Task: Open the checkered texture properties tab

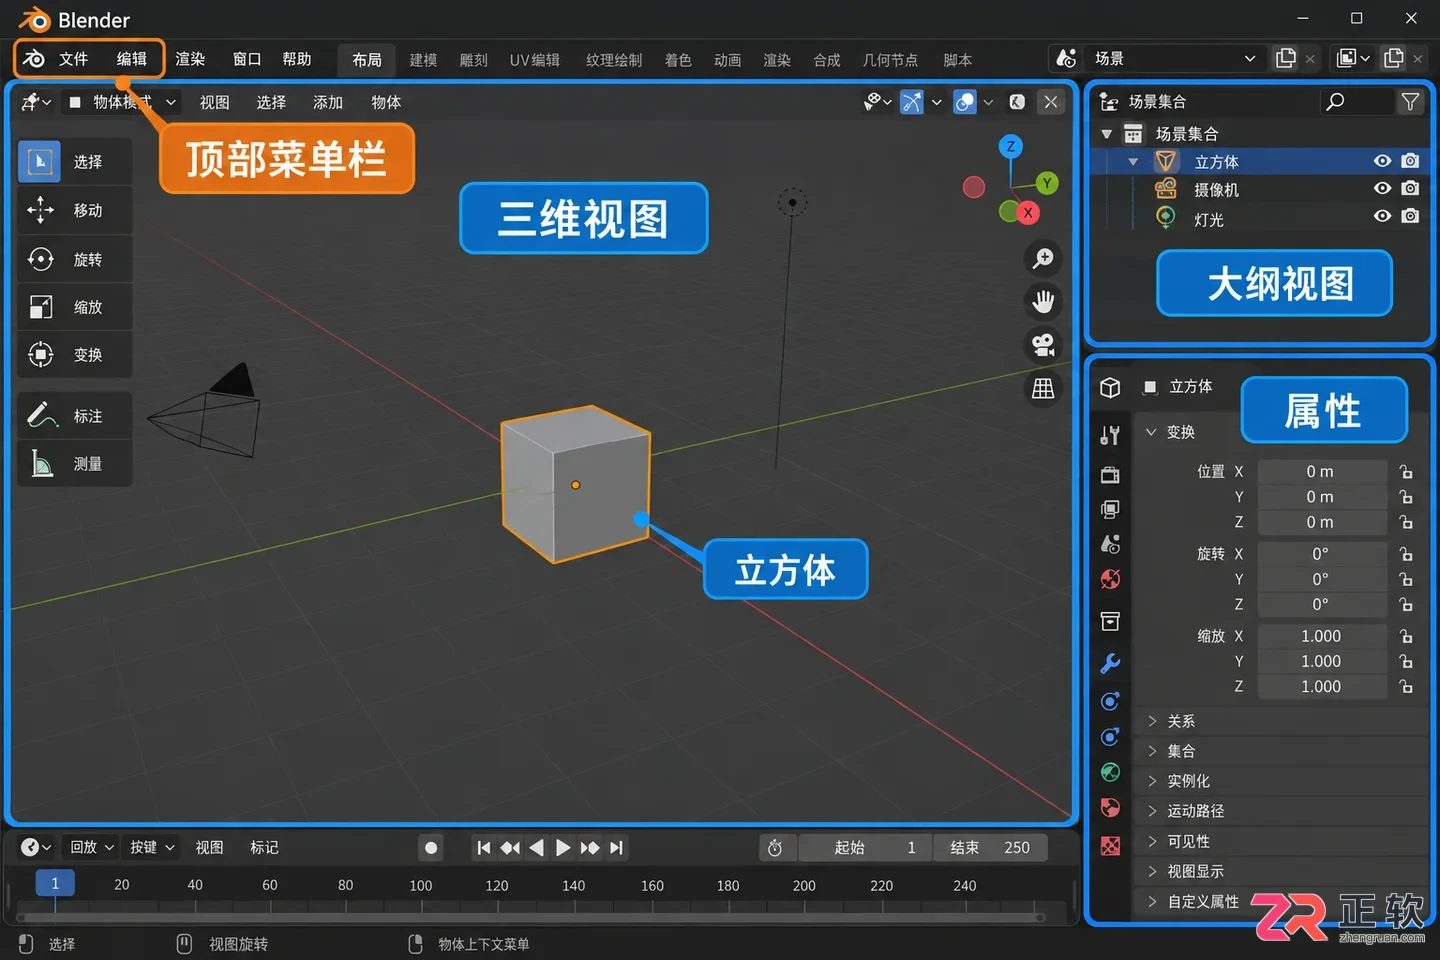Action: click(x=1110, y=846)
